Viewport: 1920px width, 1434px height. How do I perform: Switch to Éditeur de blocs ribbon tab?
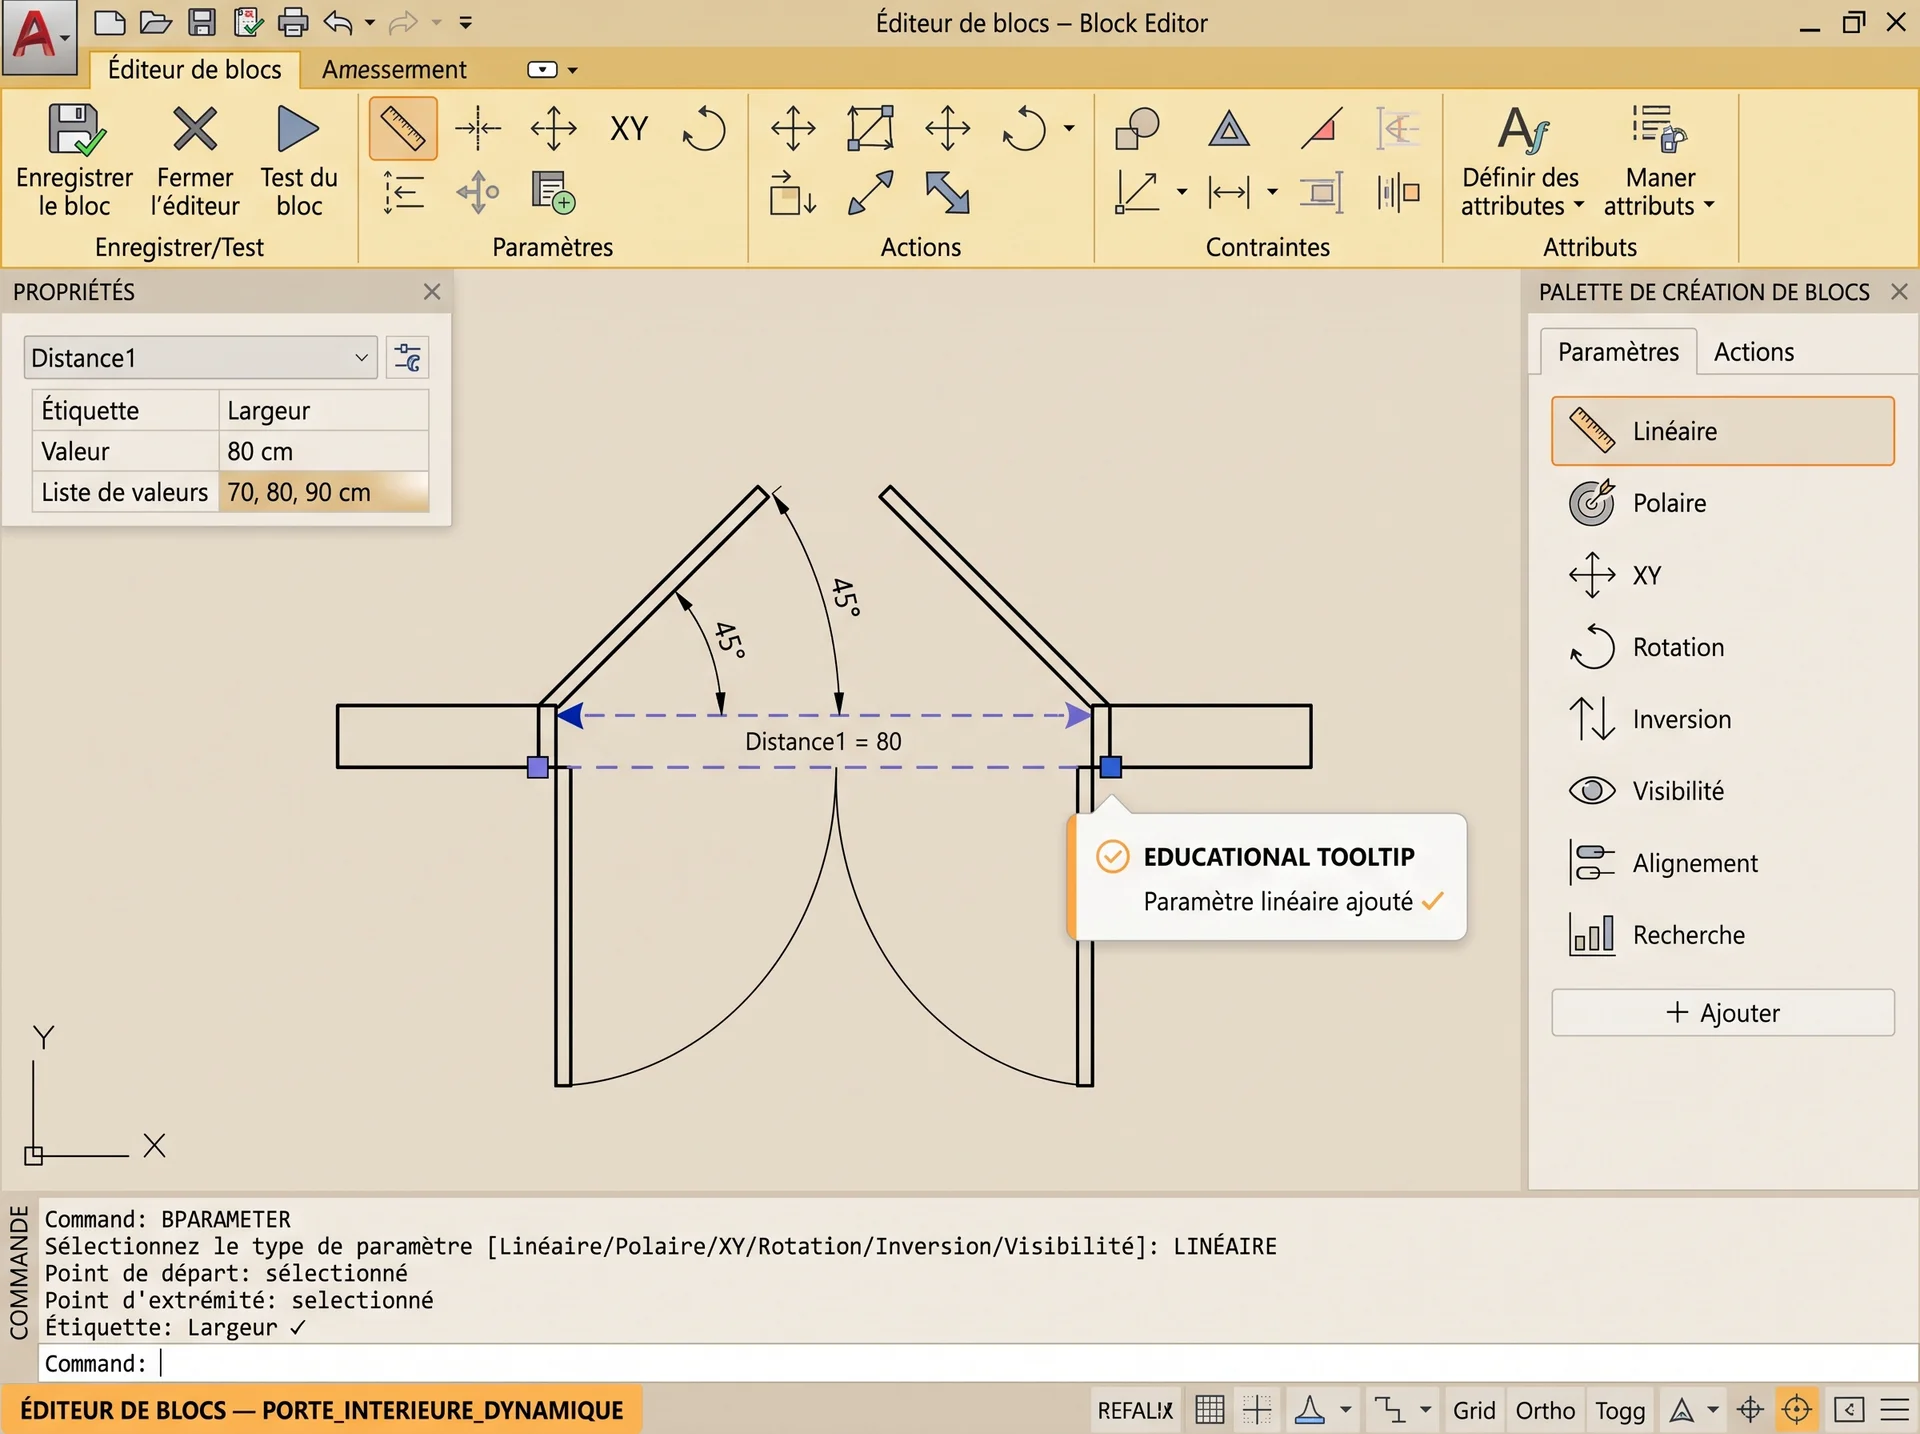click(x=195, y=69)
